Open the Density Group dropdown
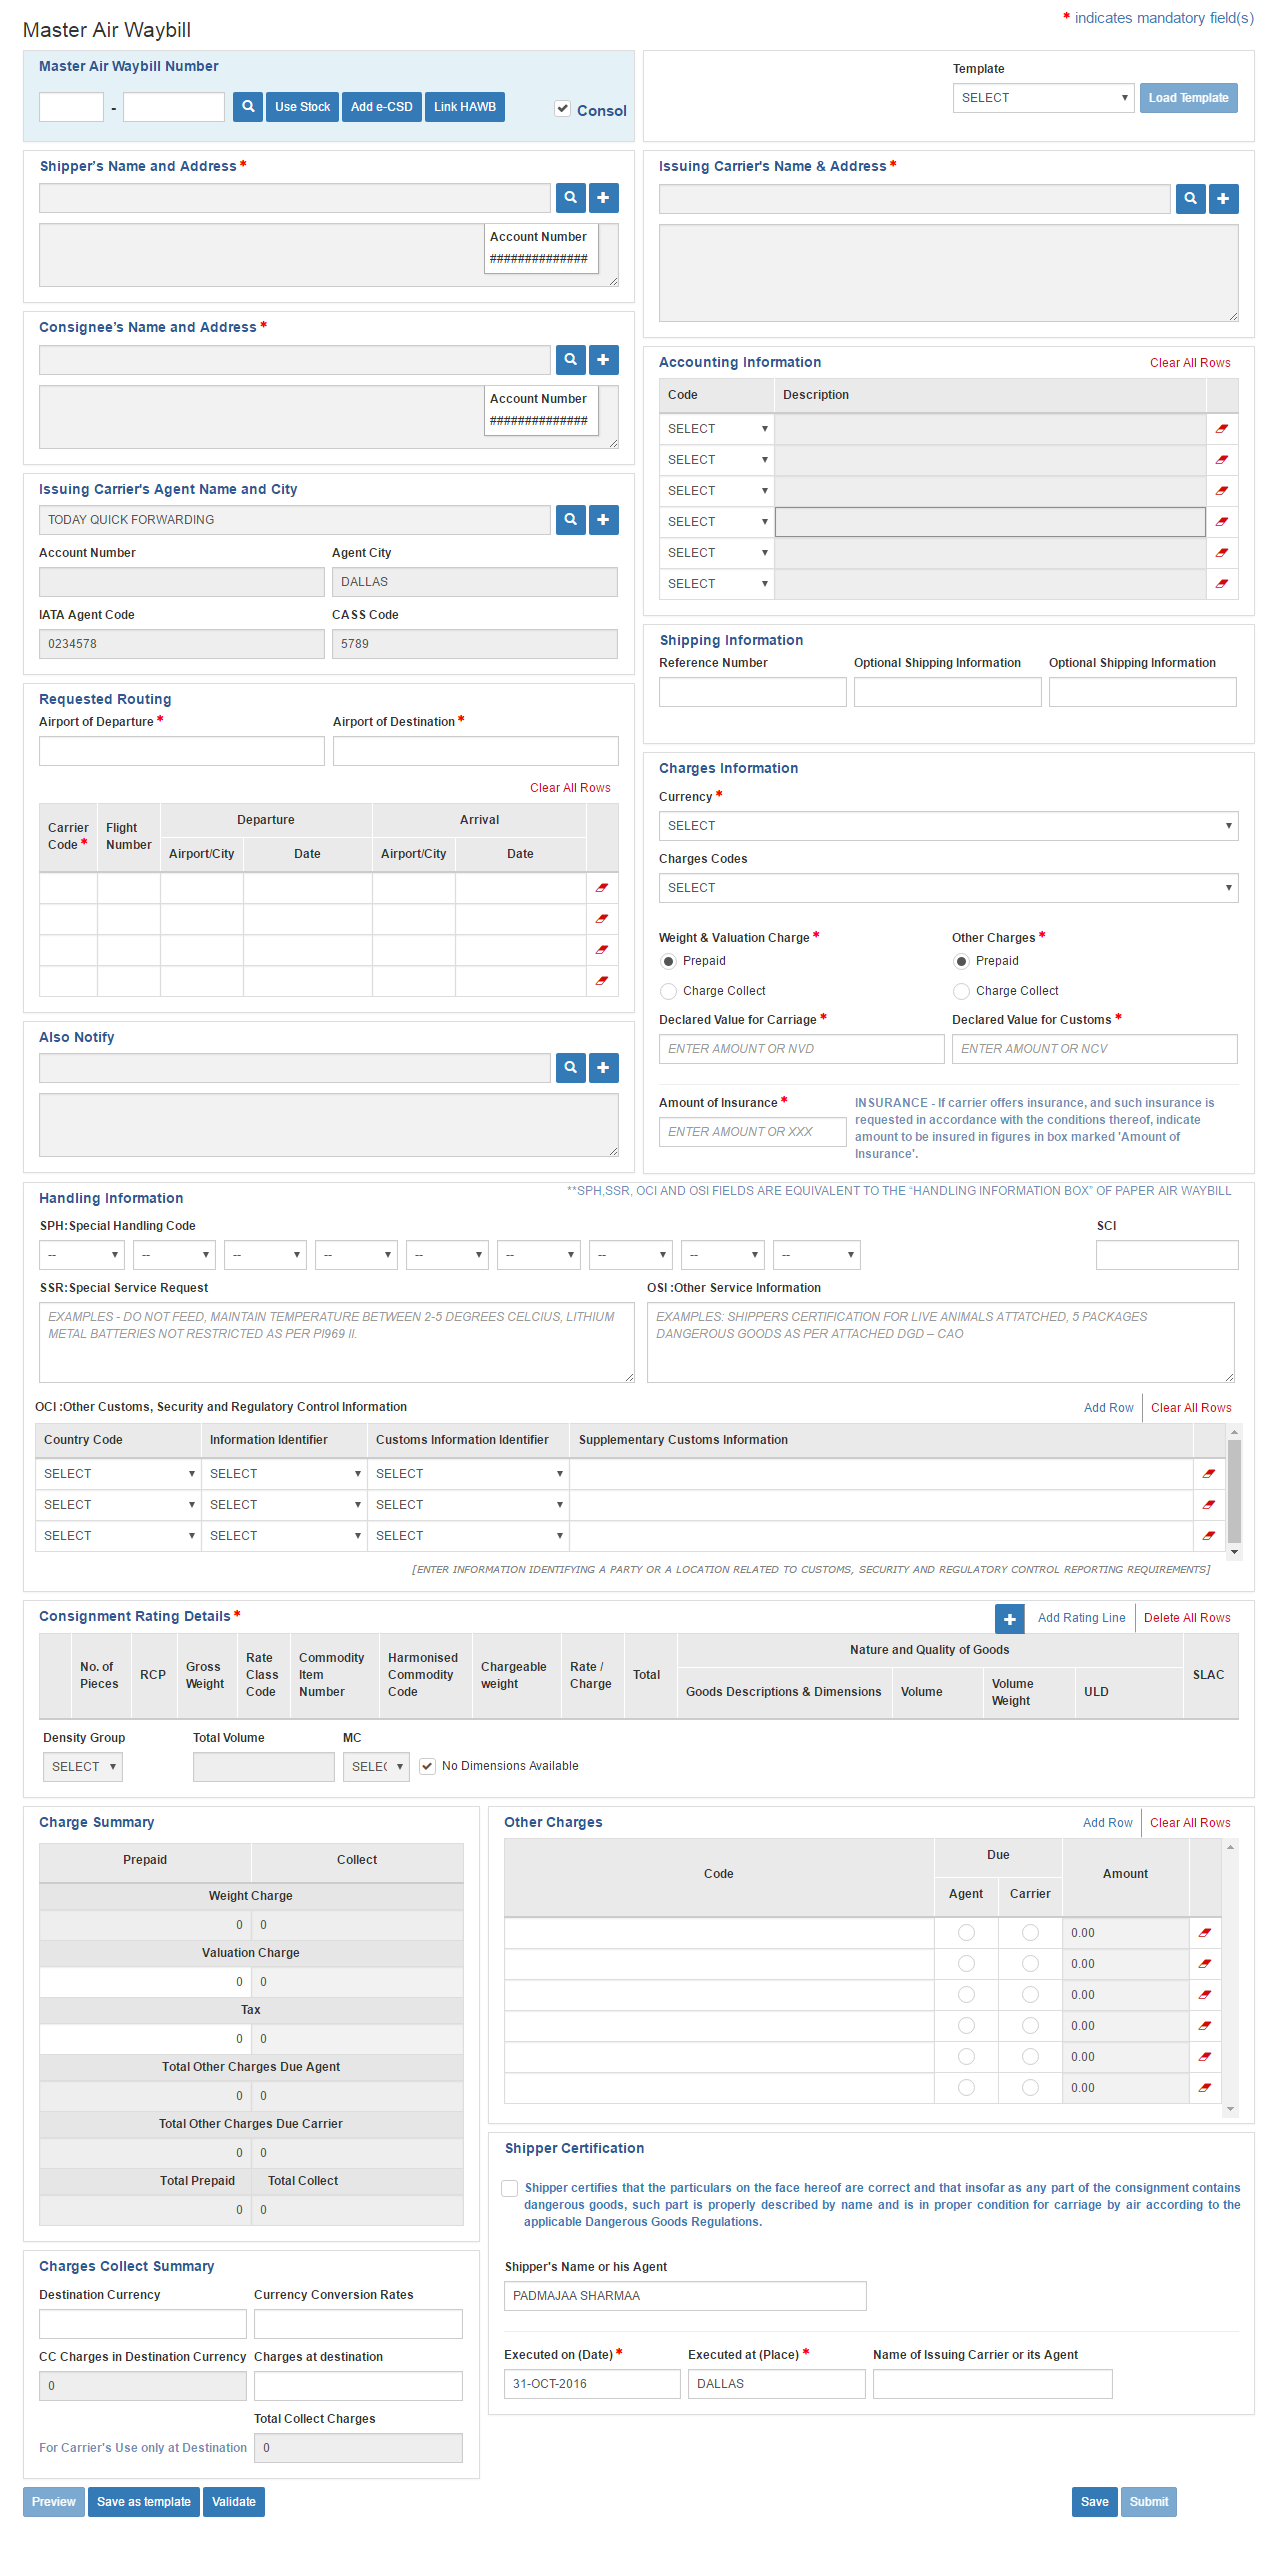1279x2572 pixels. pos(83,1767)
